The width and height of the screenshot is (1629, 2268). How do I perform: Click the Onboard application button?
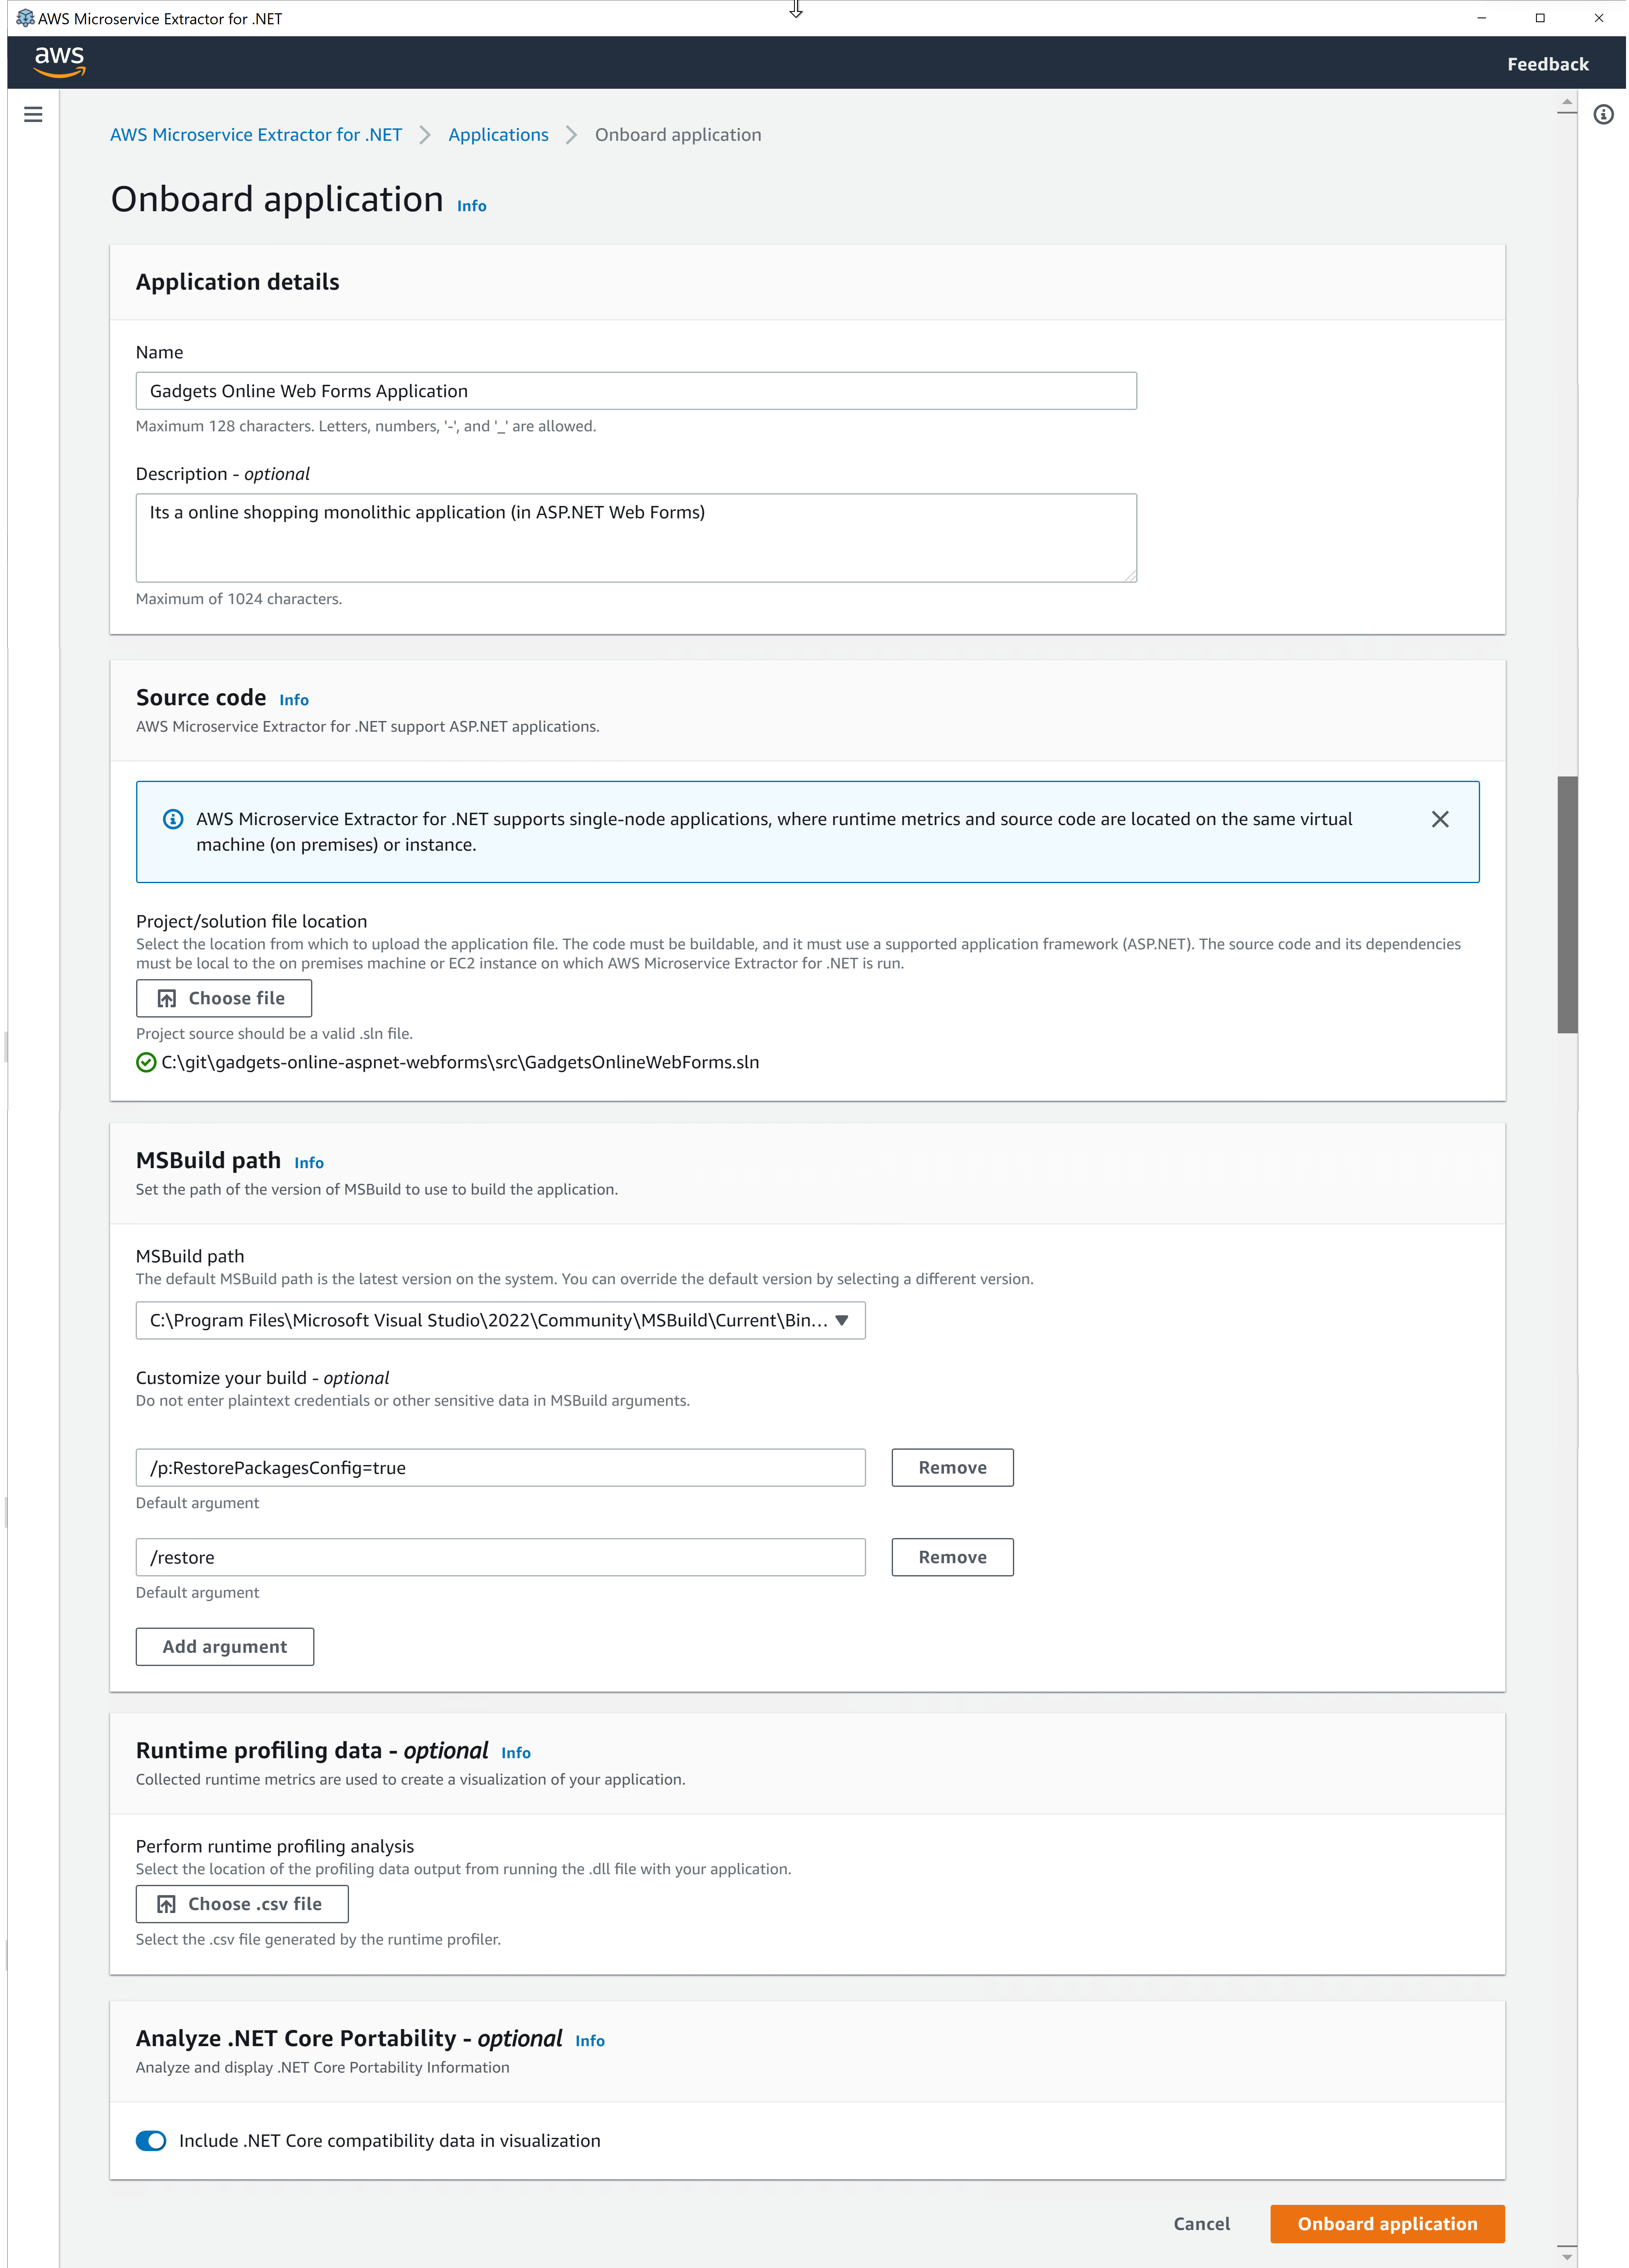point(1387,2224)
